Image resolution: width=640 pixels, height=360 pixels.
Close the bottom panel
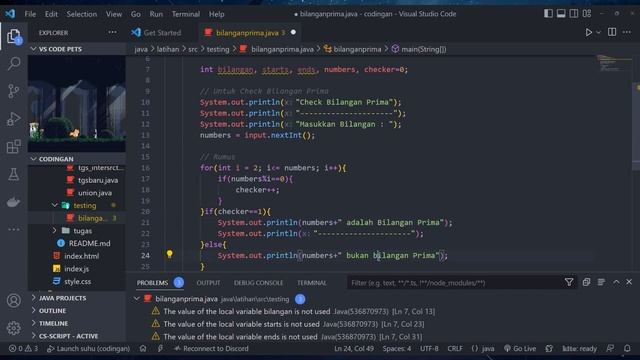(x=629, y=282)
